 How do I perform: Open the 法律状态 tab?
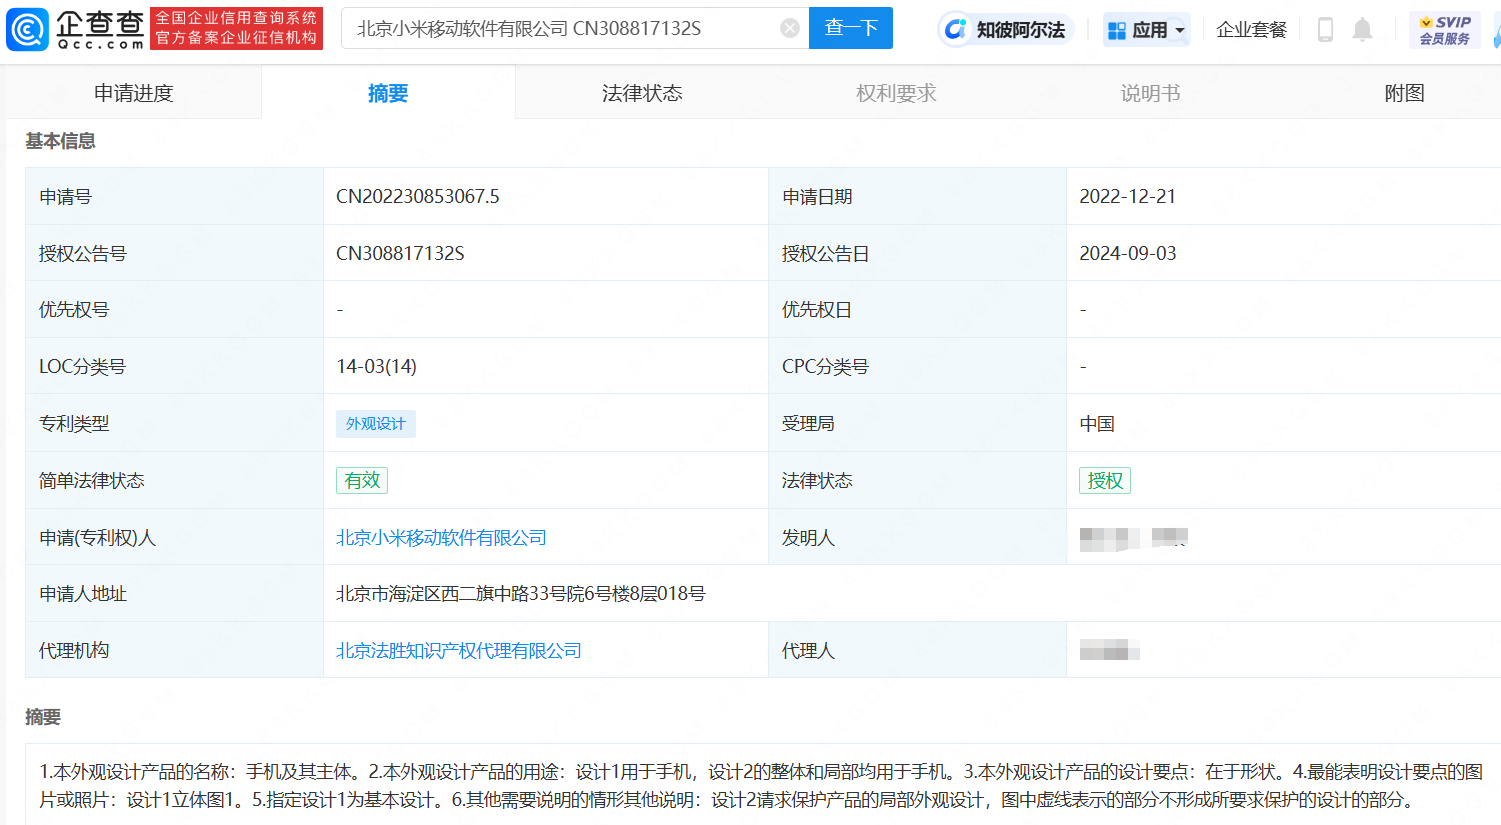click(642, 93)
